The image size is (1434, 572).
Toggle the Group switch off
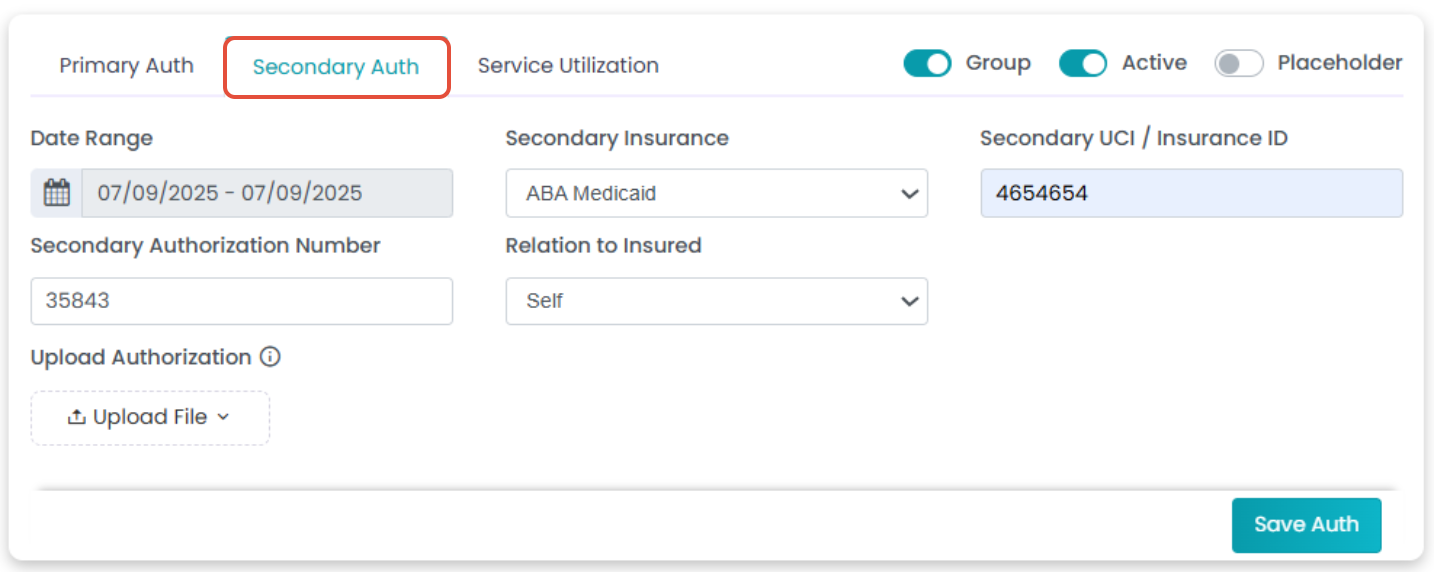click(927, 64)
